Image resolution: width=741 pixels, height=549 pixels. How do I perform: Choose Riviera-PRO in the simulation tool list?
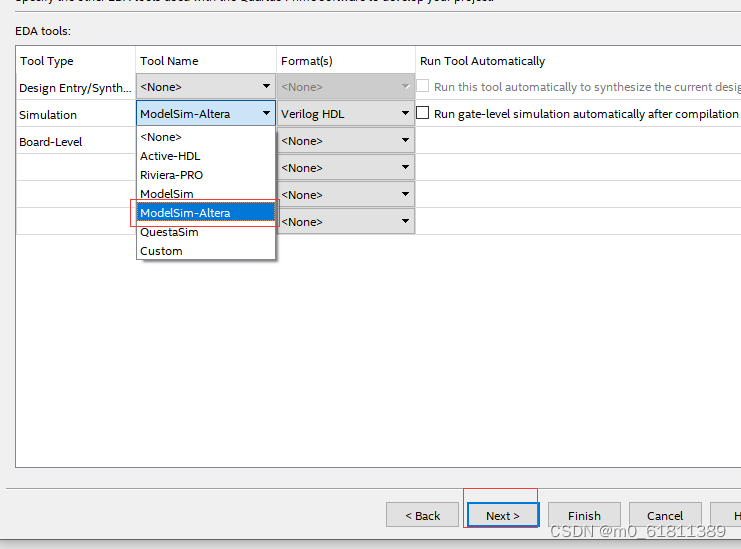[206, 175]
